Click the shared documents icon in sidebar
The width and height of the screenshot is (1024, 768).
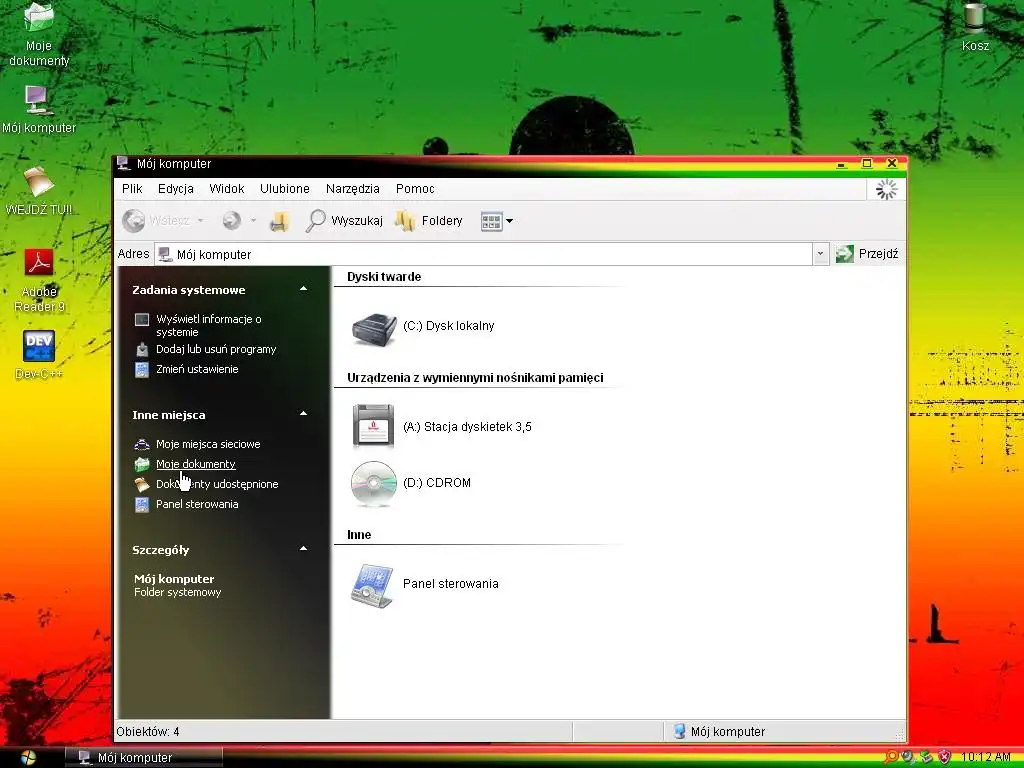[142, 485]
